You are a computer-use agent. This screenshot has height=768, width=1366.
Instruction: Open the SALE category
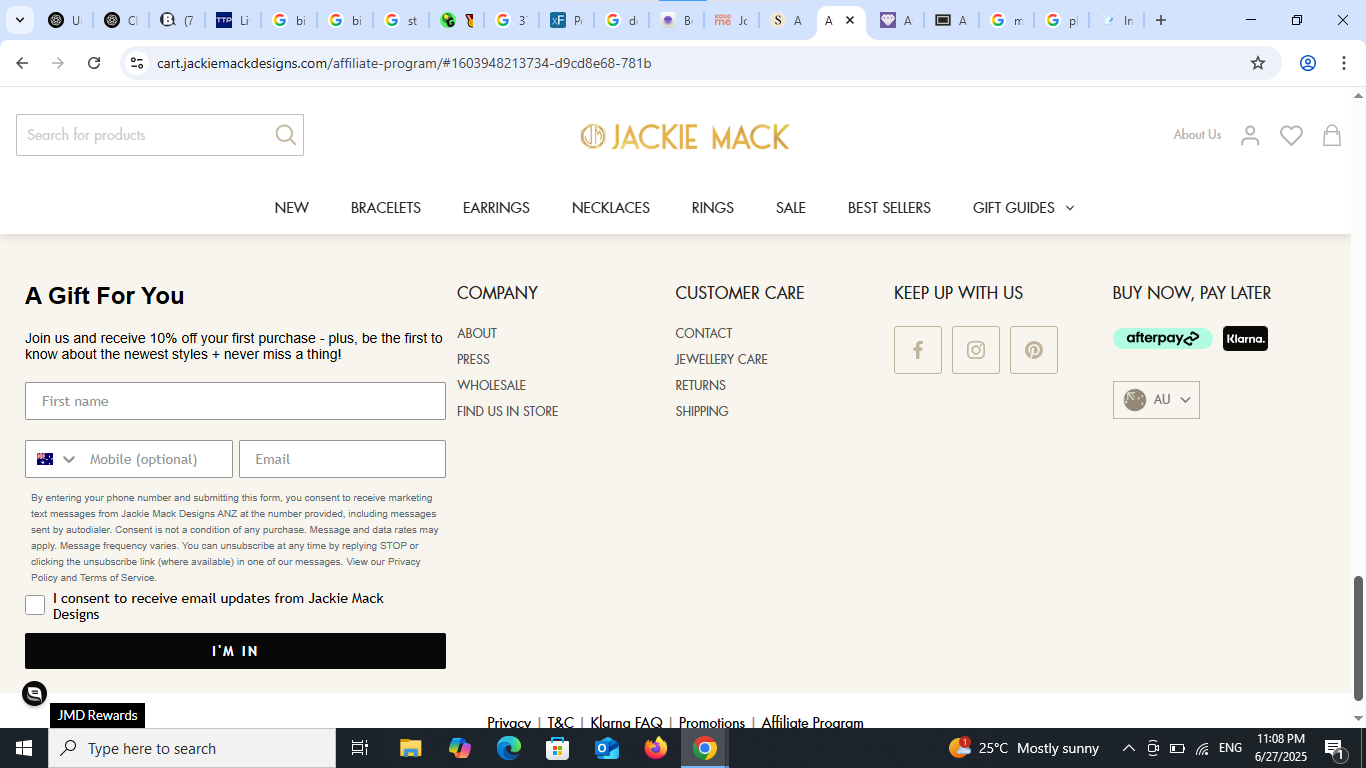coord(791,208)
